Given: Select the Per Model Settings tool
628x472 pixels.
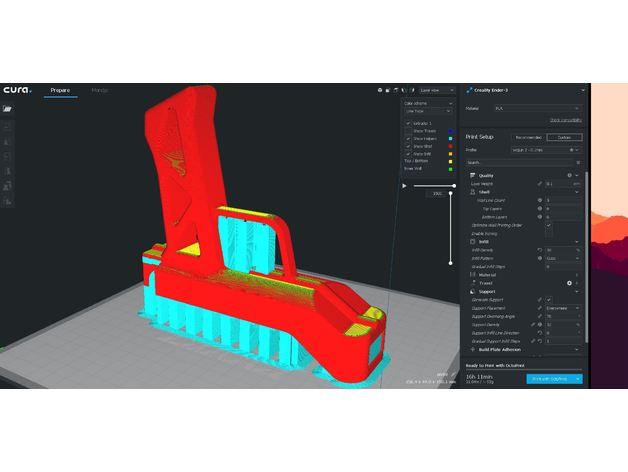Looking at the screenshot, I should point(8,184).
